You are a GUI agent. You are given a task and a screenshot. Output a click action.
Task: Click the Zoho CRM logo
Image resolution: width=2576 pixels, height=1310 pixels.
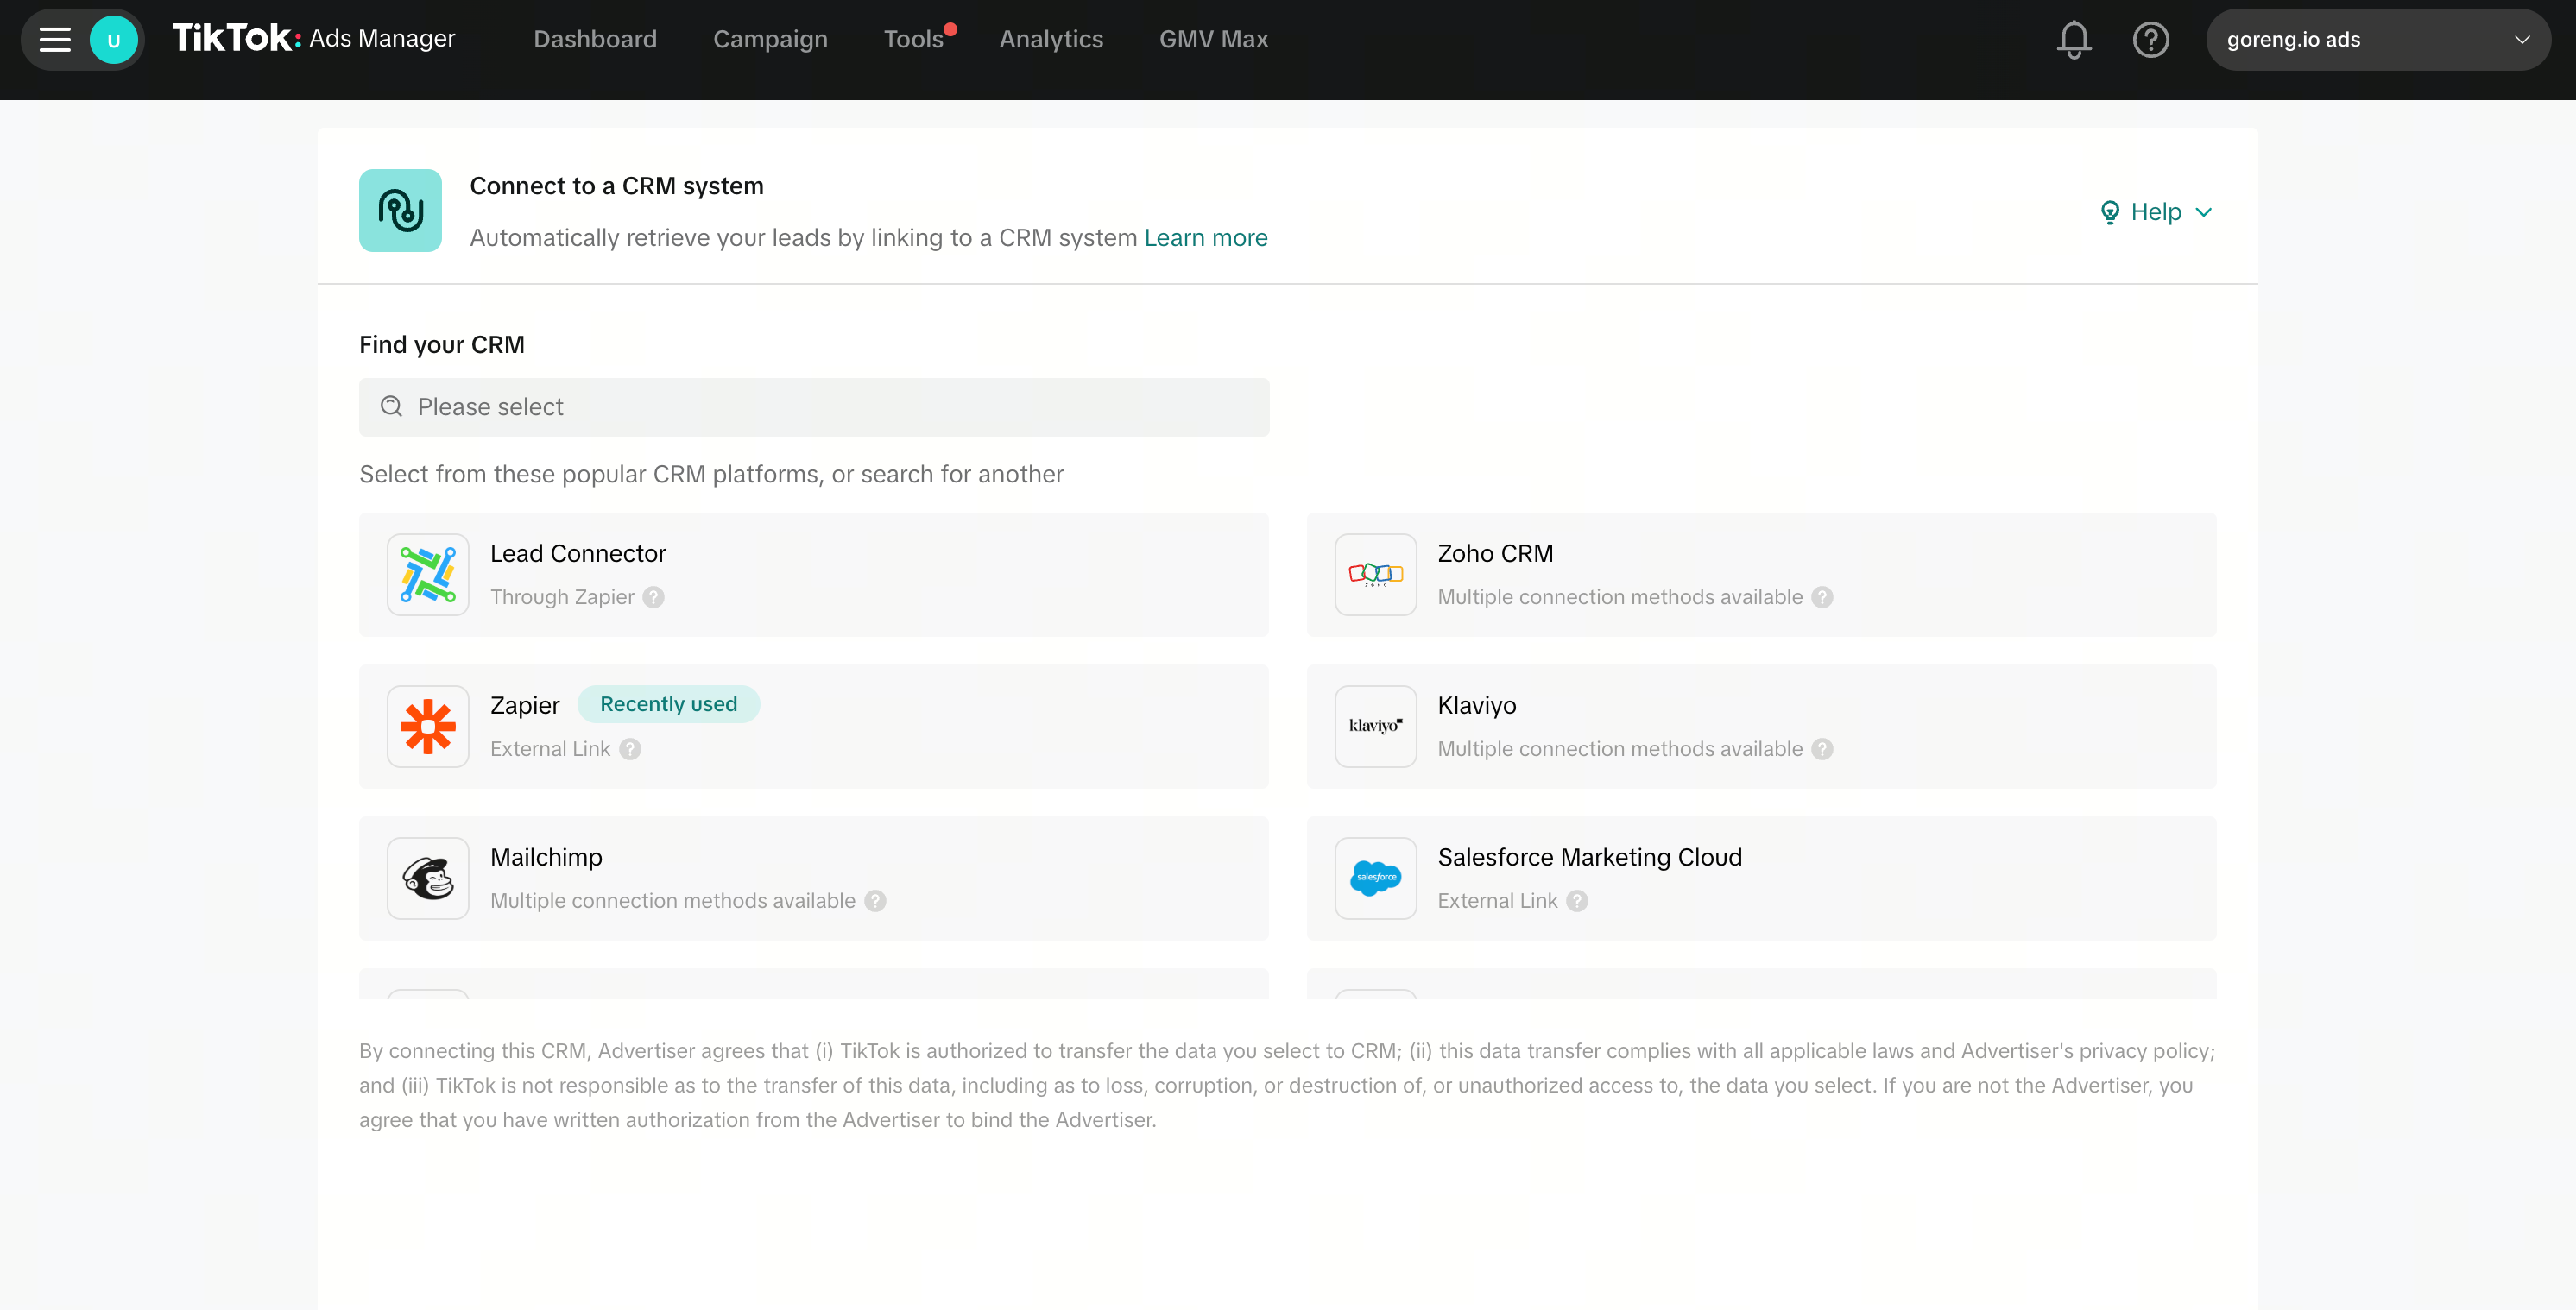[x=1374, y=574]
